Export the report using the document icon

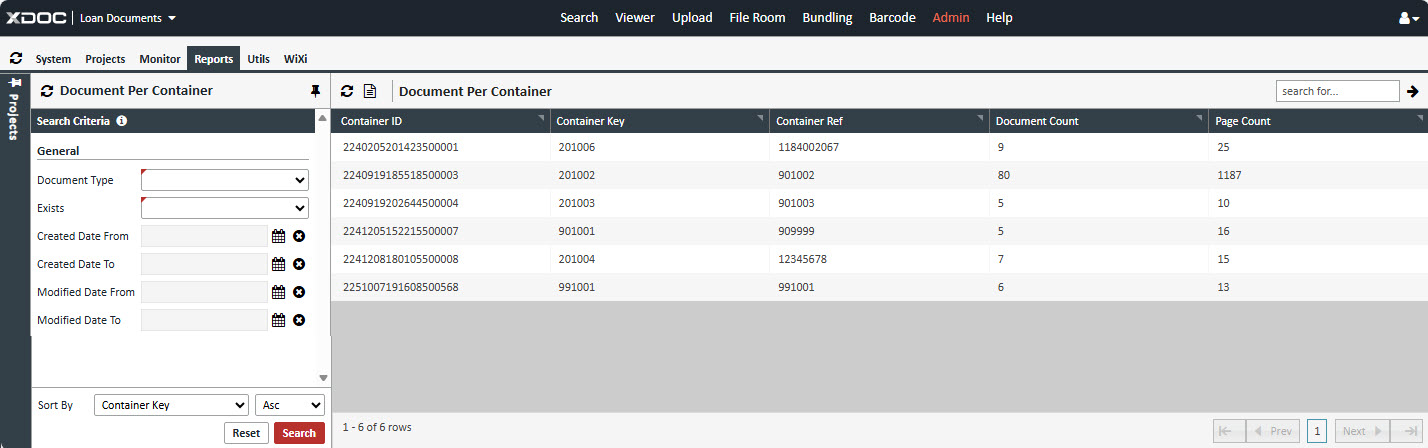[370, 91]
